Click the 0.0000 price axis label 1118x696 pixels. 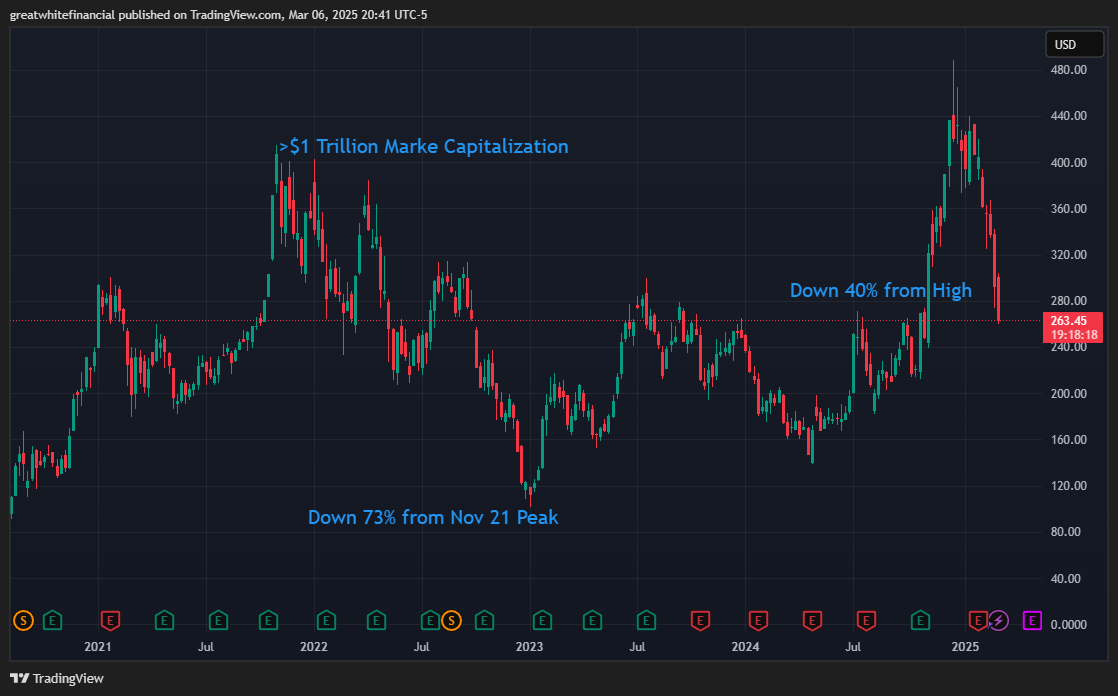[1067, 625]
